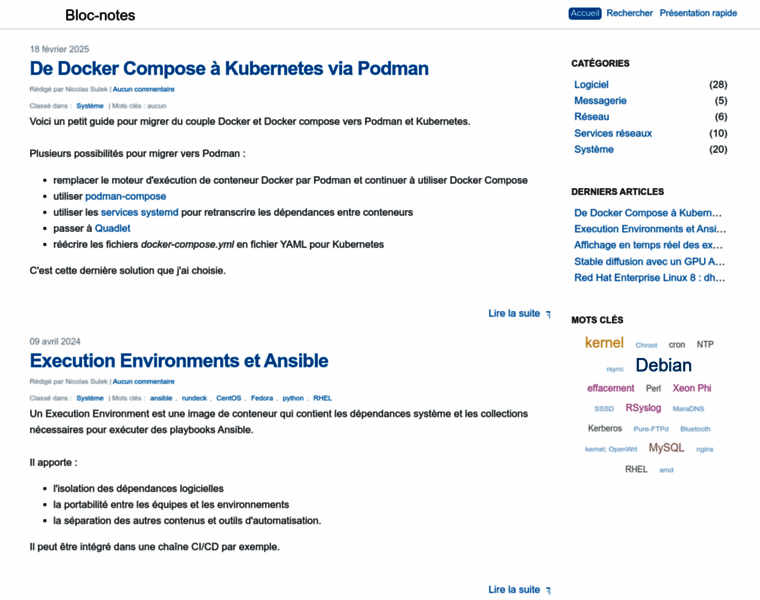
Task: Select the kernel tag in Mots clés
Action: pyautogui.click(x=604, y=343)
